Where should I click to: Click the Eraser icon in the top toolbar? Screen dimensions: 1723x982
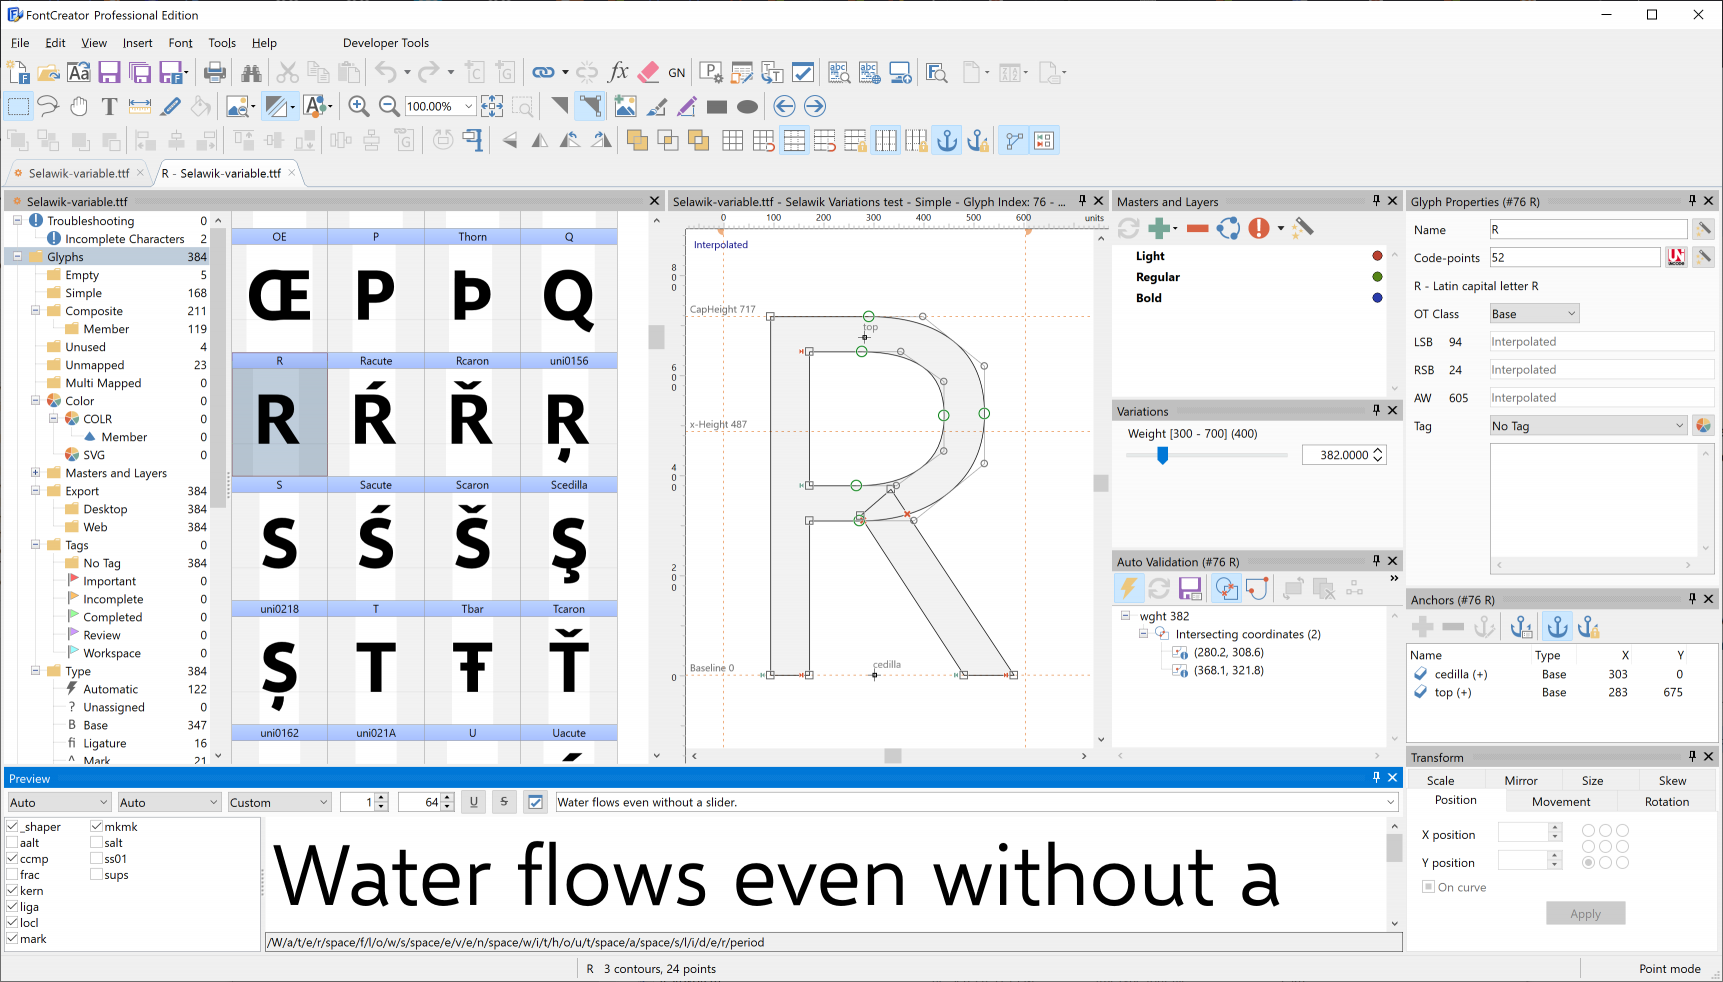click(x=648, y=72)
